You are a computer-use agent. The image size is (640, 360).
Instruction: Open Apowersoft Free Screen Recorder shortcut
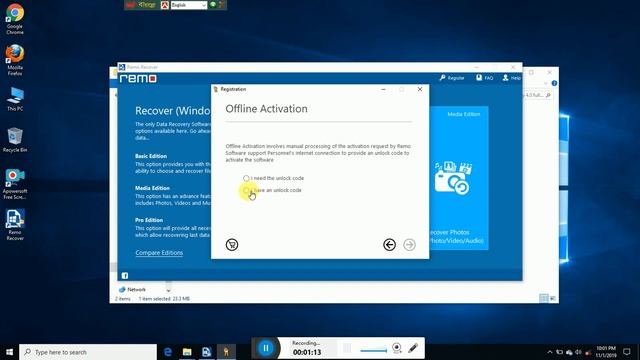tap(15, 184)
